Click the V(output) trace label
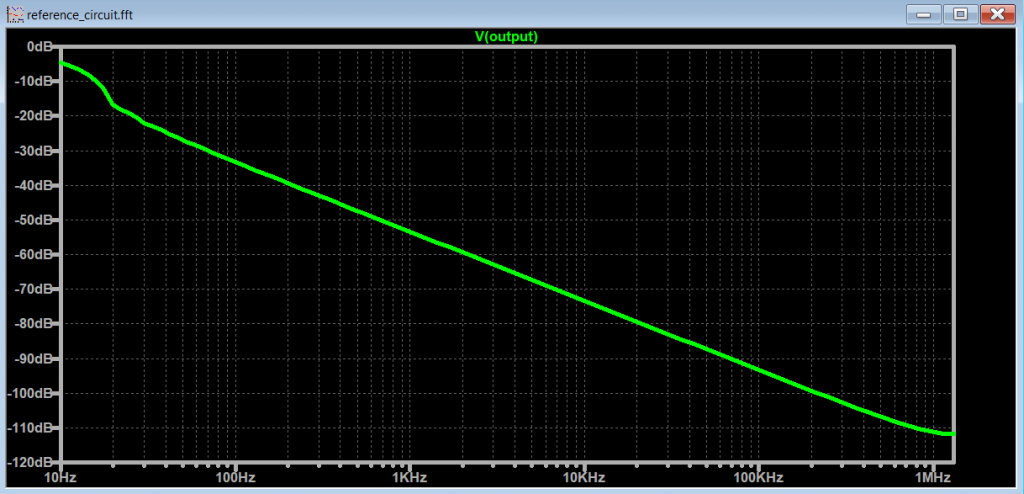1024x494 pixels. click(506, 37)
